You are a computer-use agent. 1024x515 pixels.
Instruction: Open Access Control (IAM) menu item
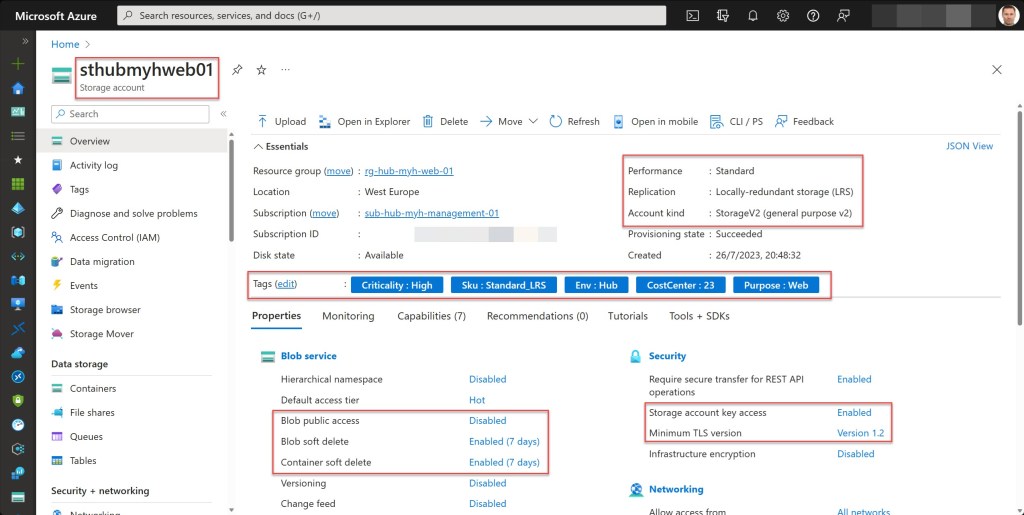(x=116, y=238)
